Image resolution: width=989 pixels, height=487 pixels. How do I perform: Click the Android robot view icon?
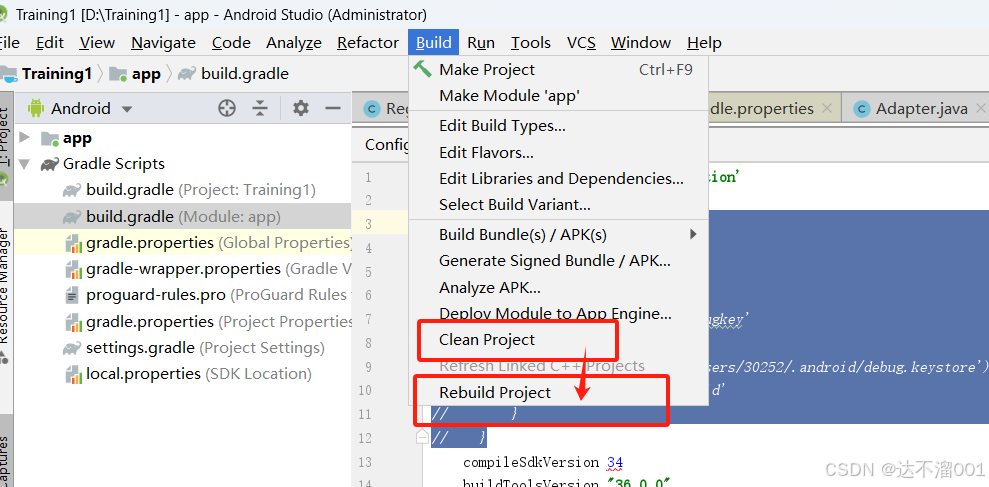tap(35, 109)
